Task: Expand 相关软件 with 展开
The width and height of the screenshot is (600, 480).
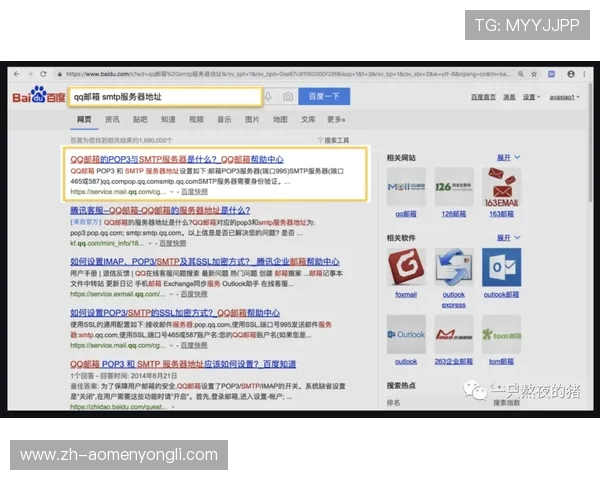Action: (x=508, y=238)
